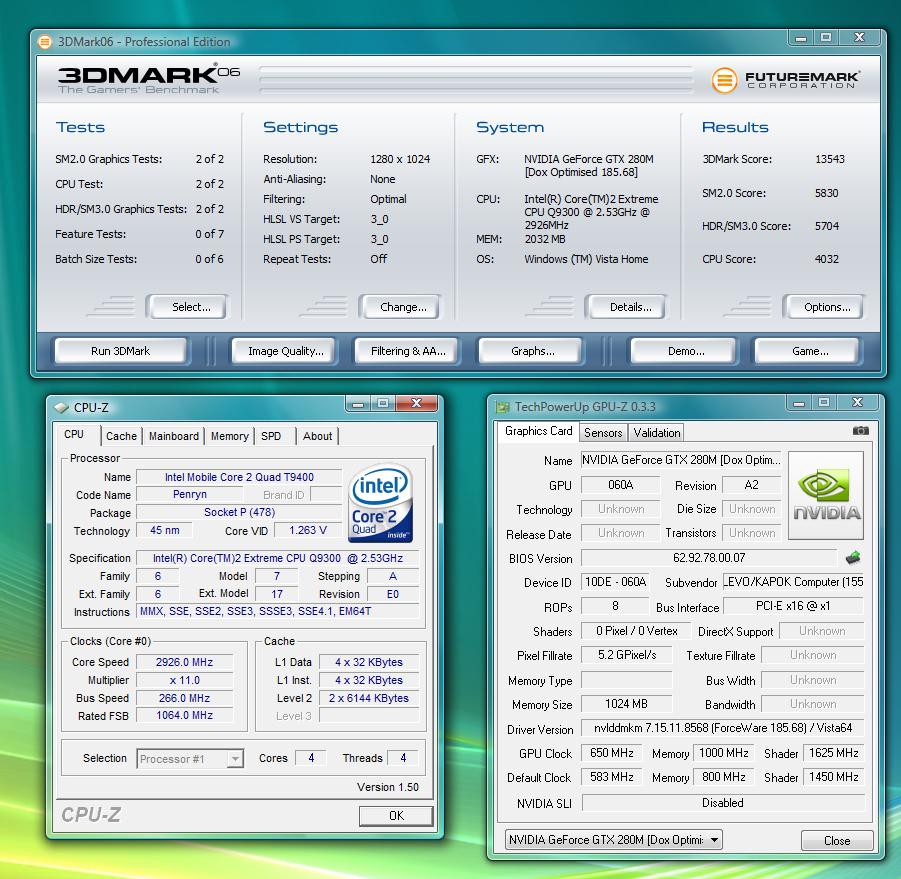Viewport: 901px width, 879px height.
Task: Click the Multiplier value x 11.0
Action: tap(184, 680)
